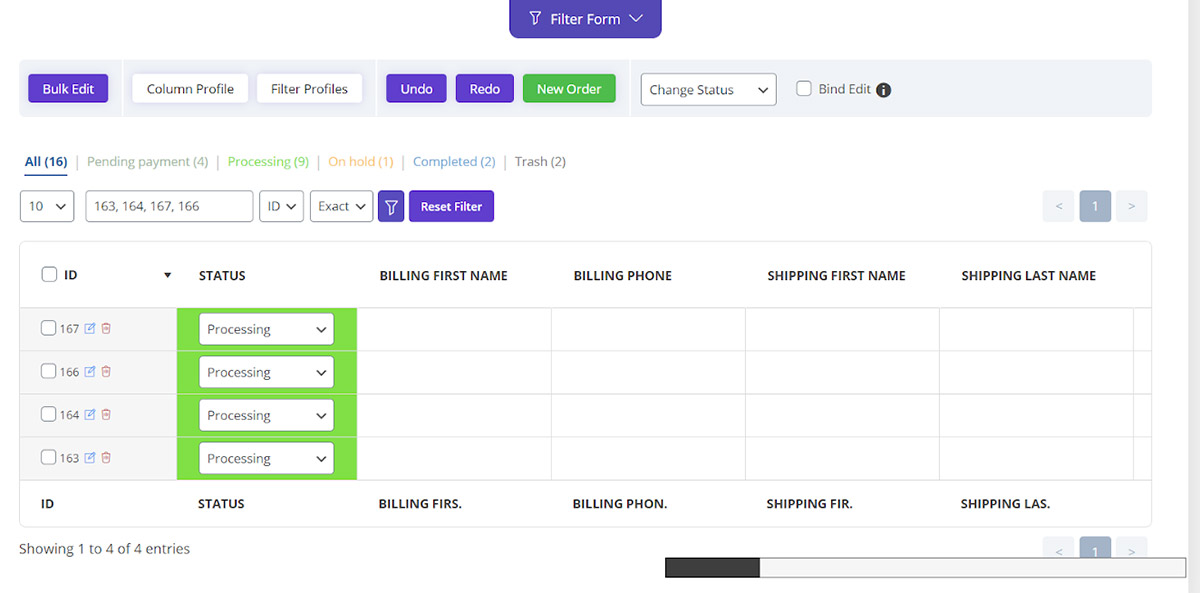Click the Redo button
Image resolution: width=1200 pixels, height=593 pixels.
pos(485,88)
